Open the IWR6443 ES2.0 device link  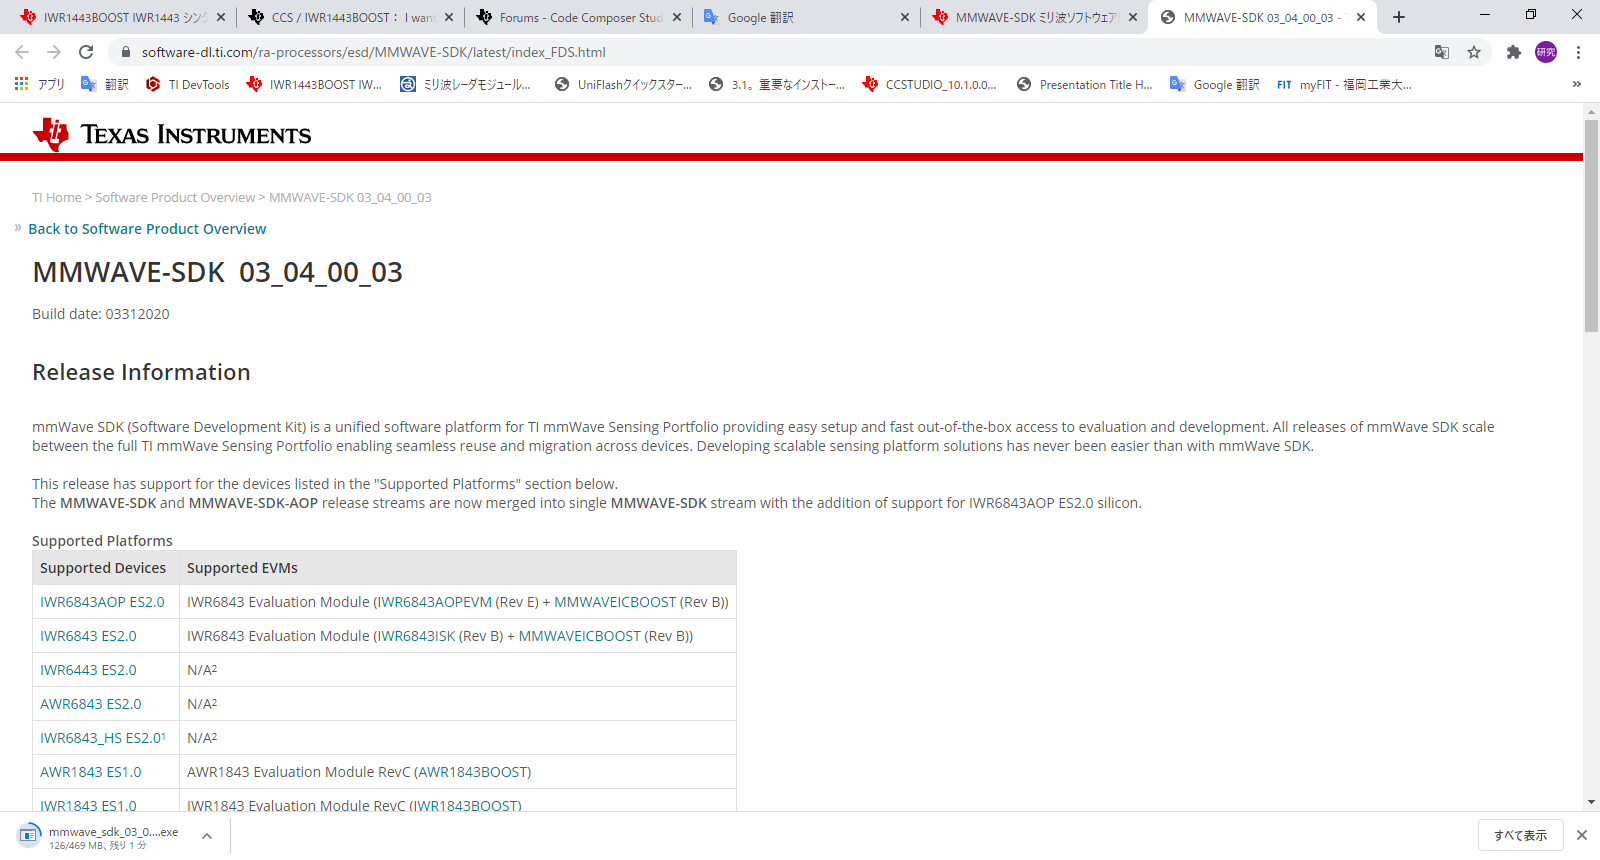[x=88, y=670]
